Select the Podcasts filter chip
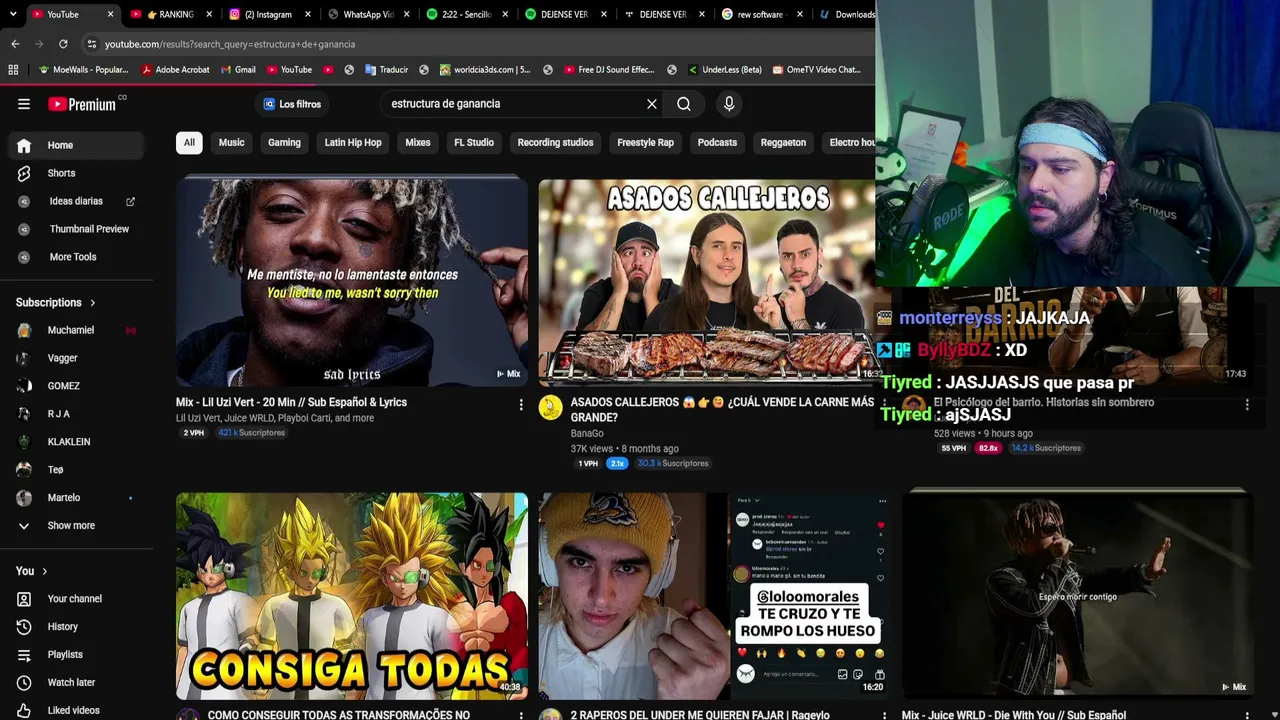1280x720 pixels. click(717, 143)
